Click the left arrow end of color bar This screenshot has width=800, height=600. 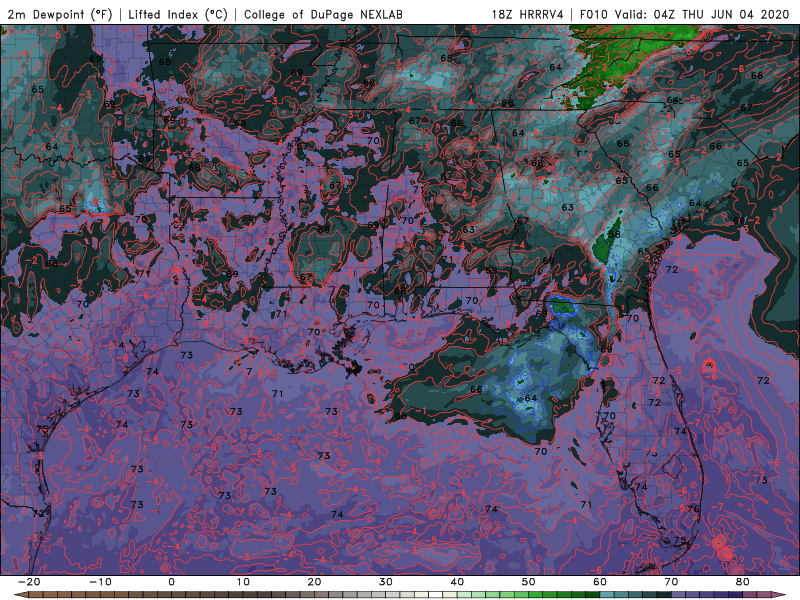point(19,595)
